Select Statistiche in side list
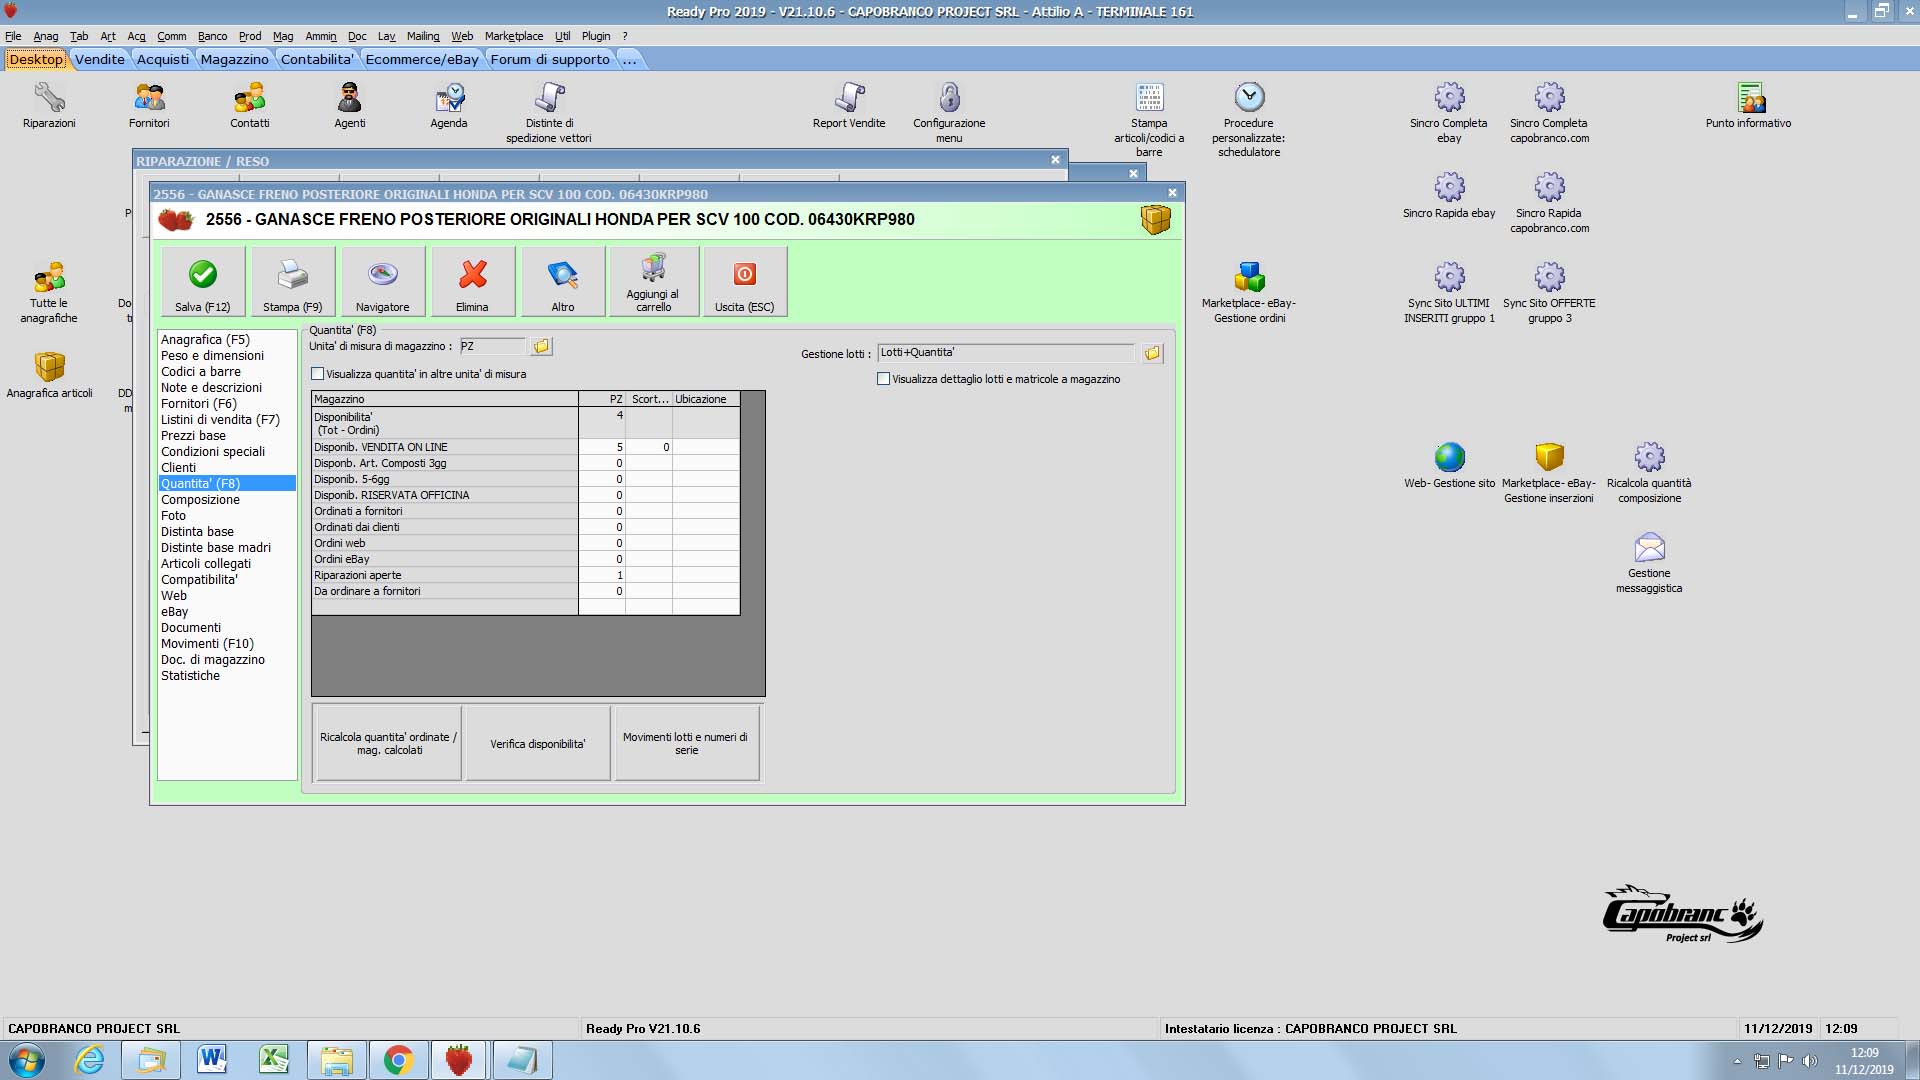Screen dimensions: 1920x1080 tap(191, 676)
